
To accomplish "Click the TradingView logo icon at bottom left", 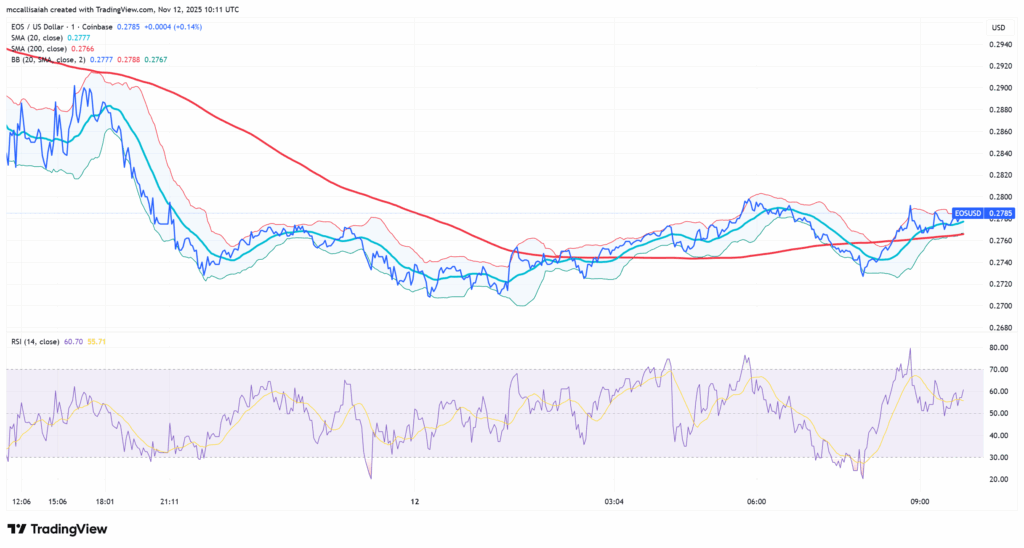I will pyautogui.click(x=17, y=529).
